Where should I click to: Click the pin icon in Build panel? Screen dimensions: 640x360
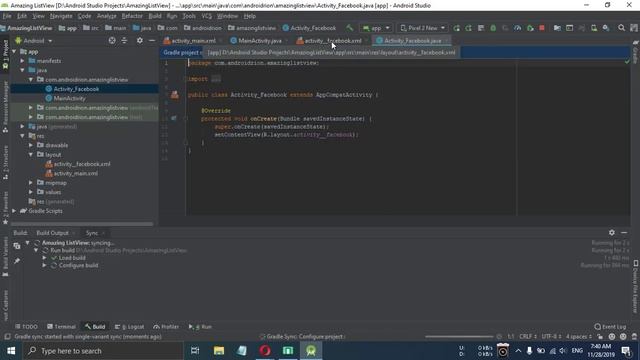click(17, 260)
